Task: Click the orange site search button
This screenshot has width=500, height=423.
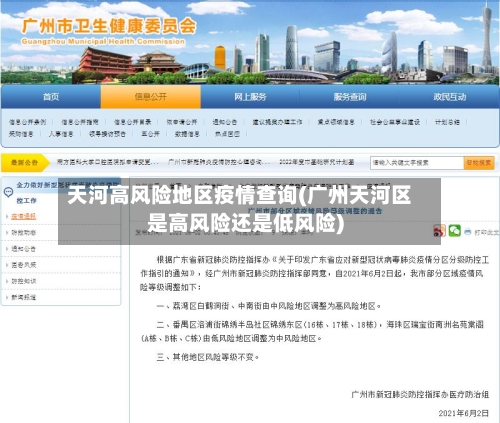Action: 479,163
